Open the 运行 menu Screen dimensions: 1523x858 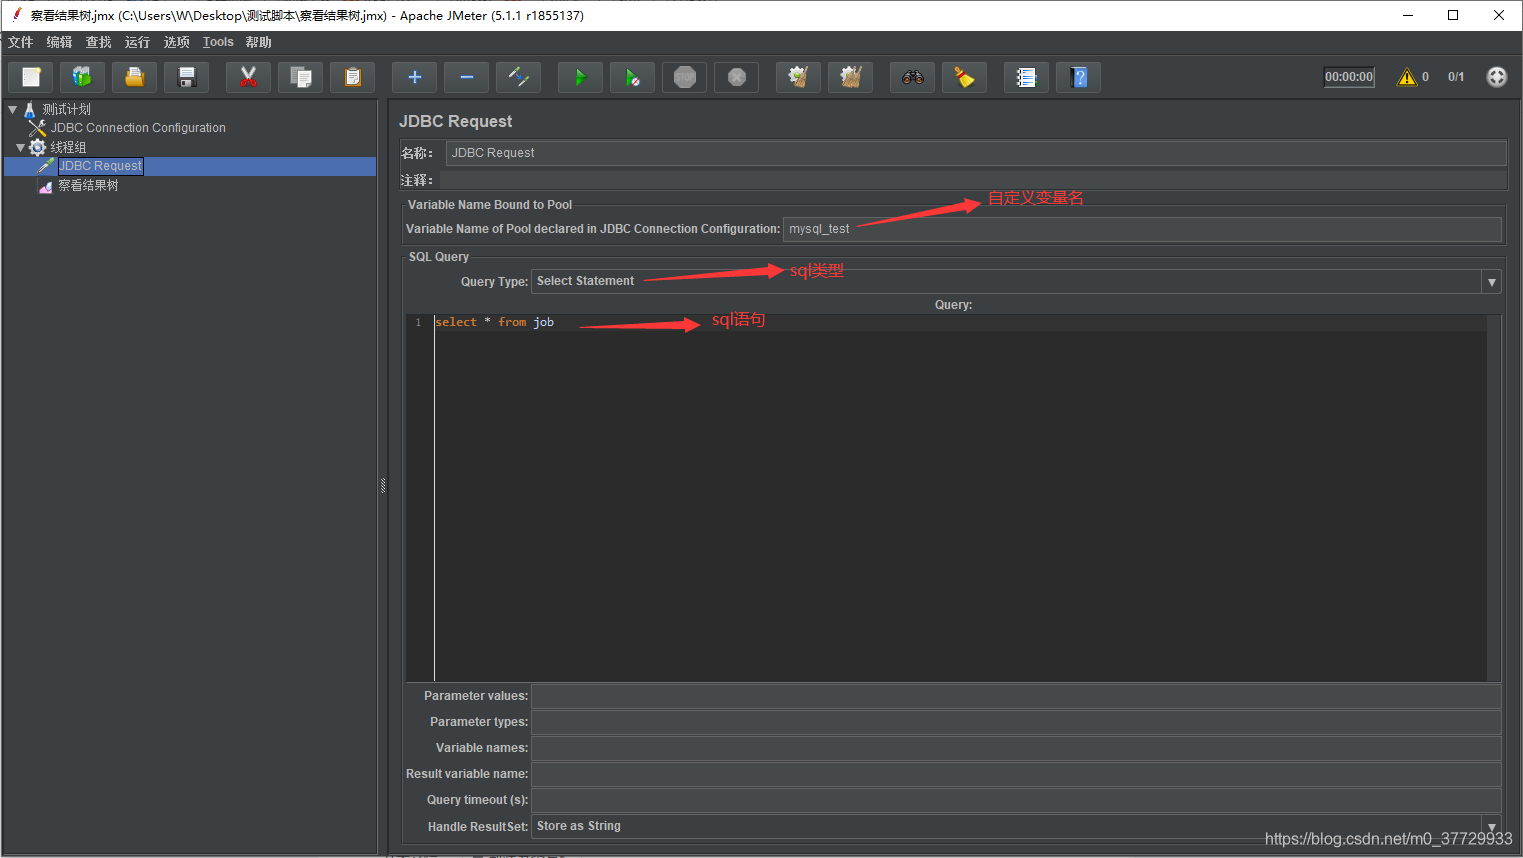pyautogui.click(x=137, y=42)
